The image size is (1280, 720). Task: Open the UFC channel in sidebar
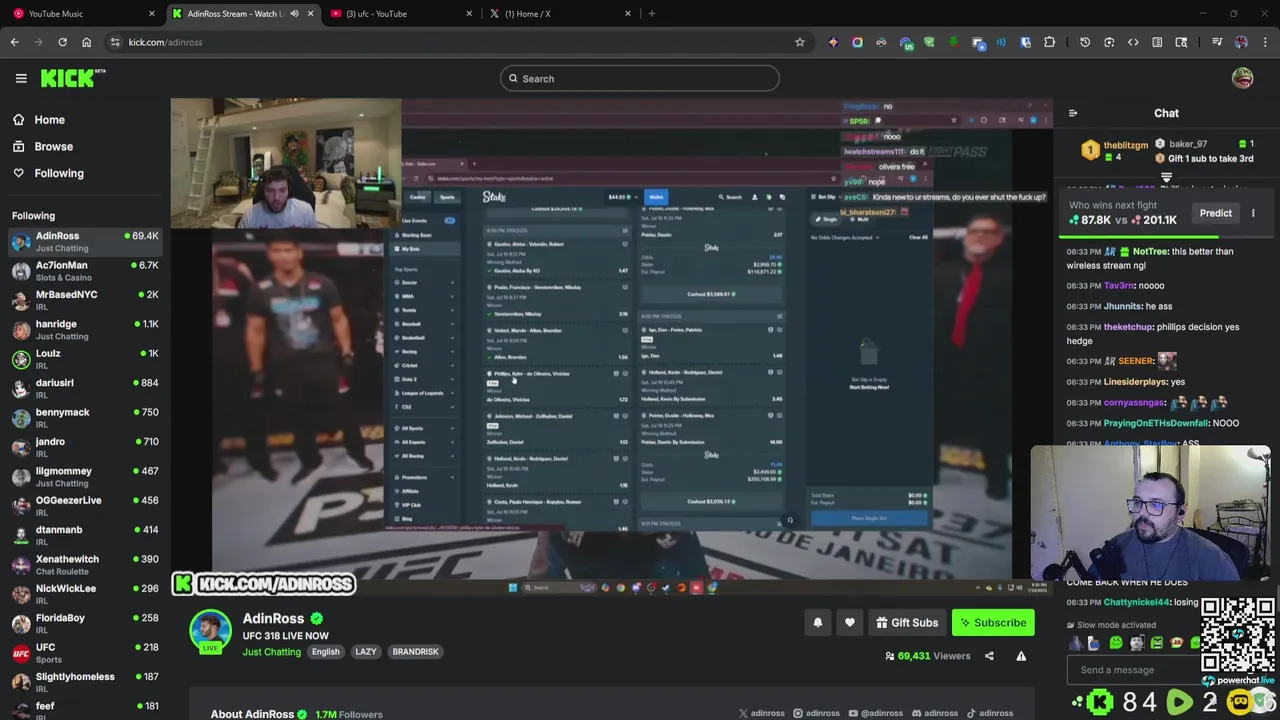click(85, 653)
